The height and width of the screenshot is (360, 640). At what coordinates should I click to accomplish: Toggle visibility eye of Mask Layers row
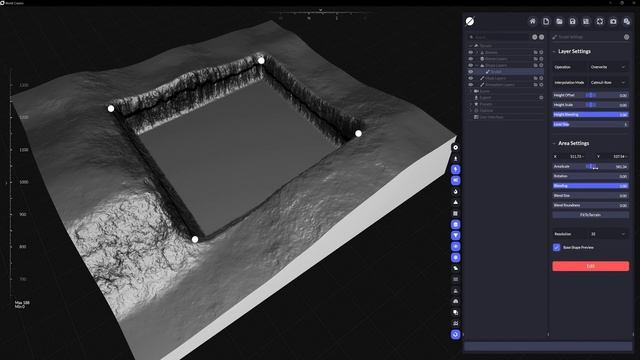click(x=471, y=78)
